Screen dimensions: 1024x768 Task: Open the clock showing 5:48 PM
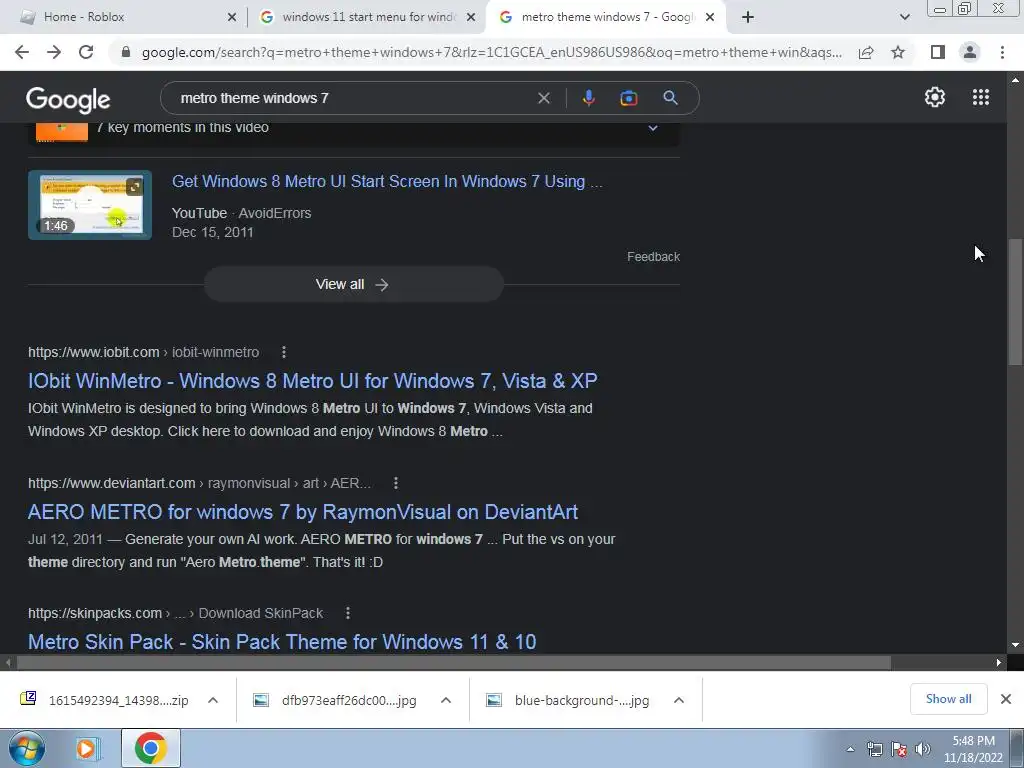coord(973,749)
